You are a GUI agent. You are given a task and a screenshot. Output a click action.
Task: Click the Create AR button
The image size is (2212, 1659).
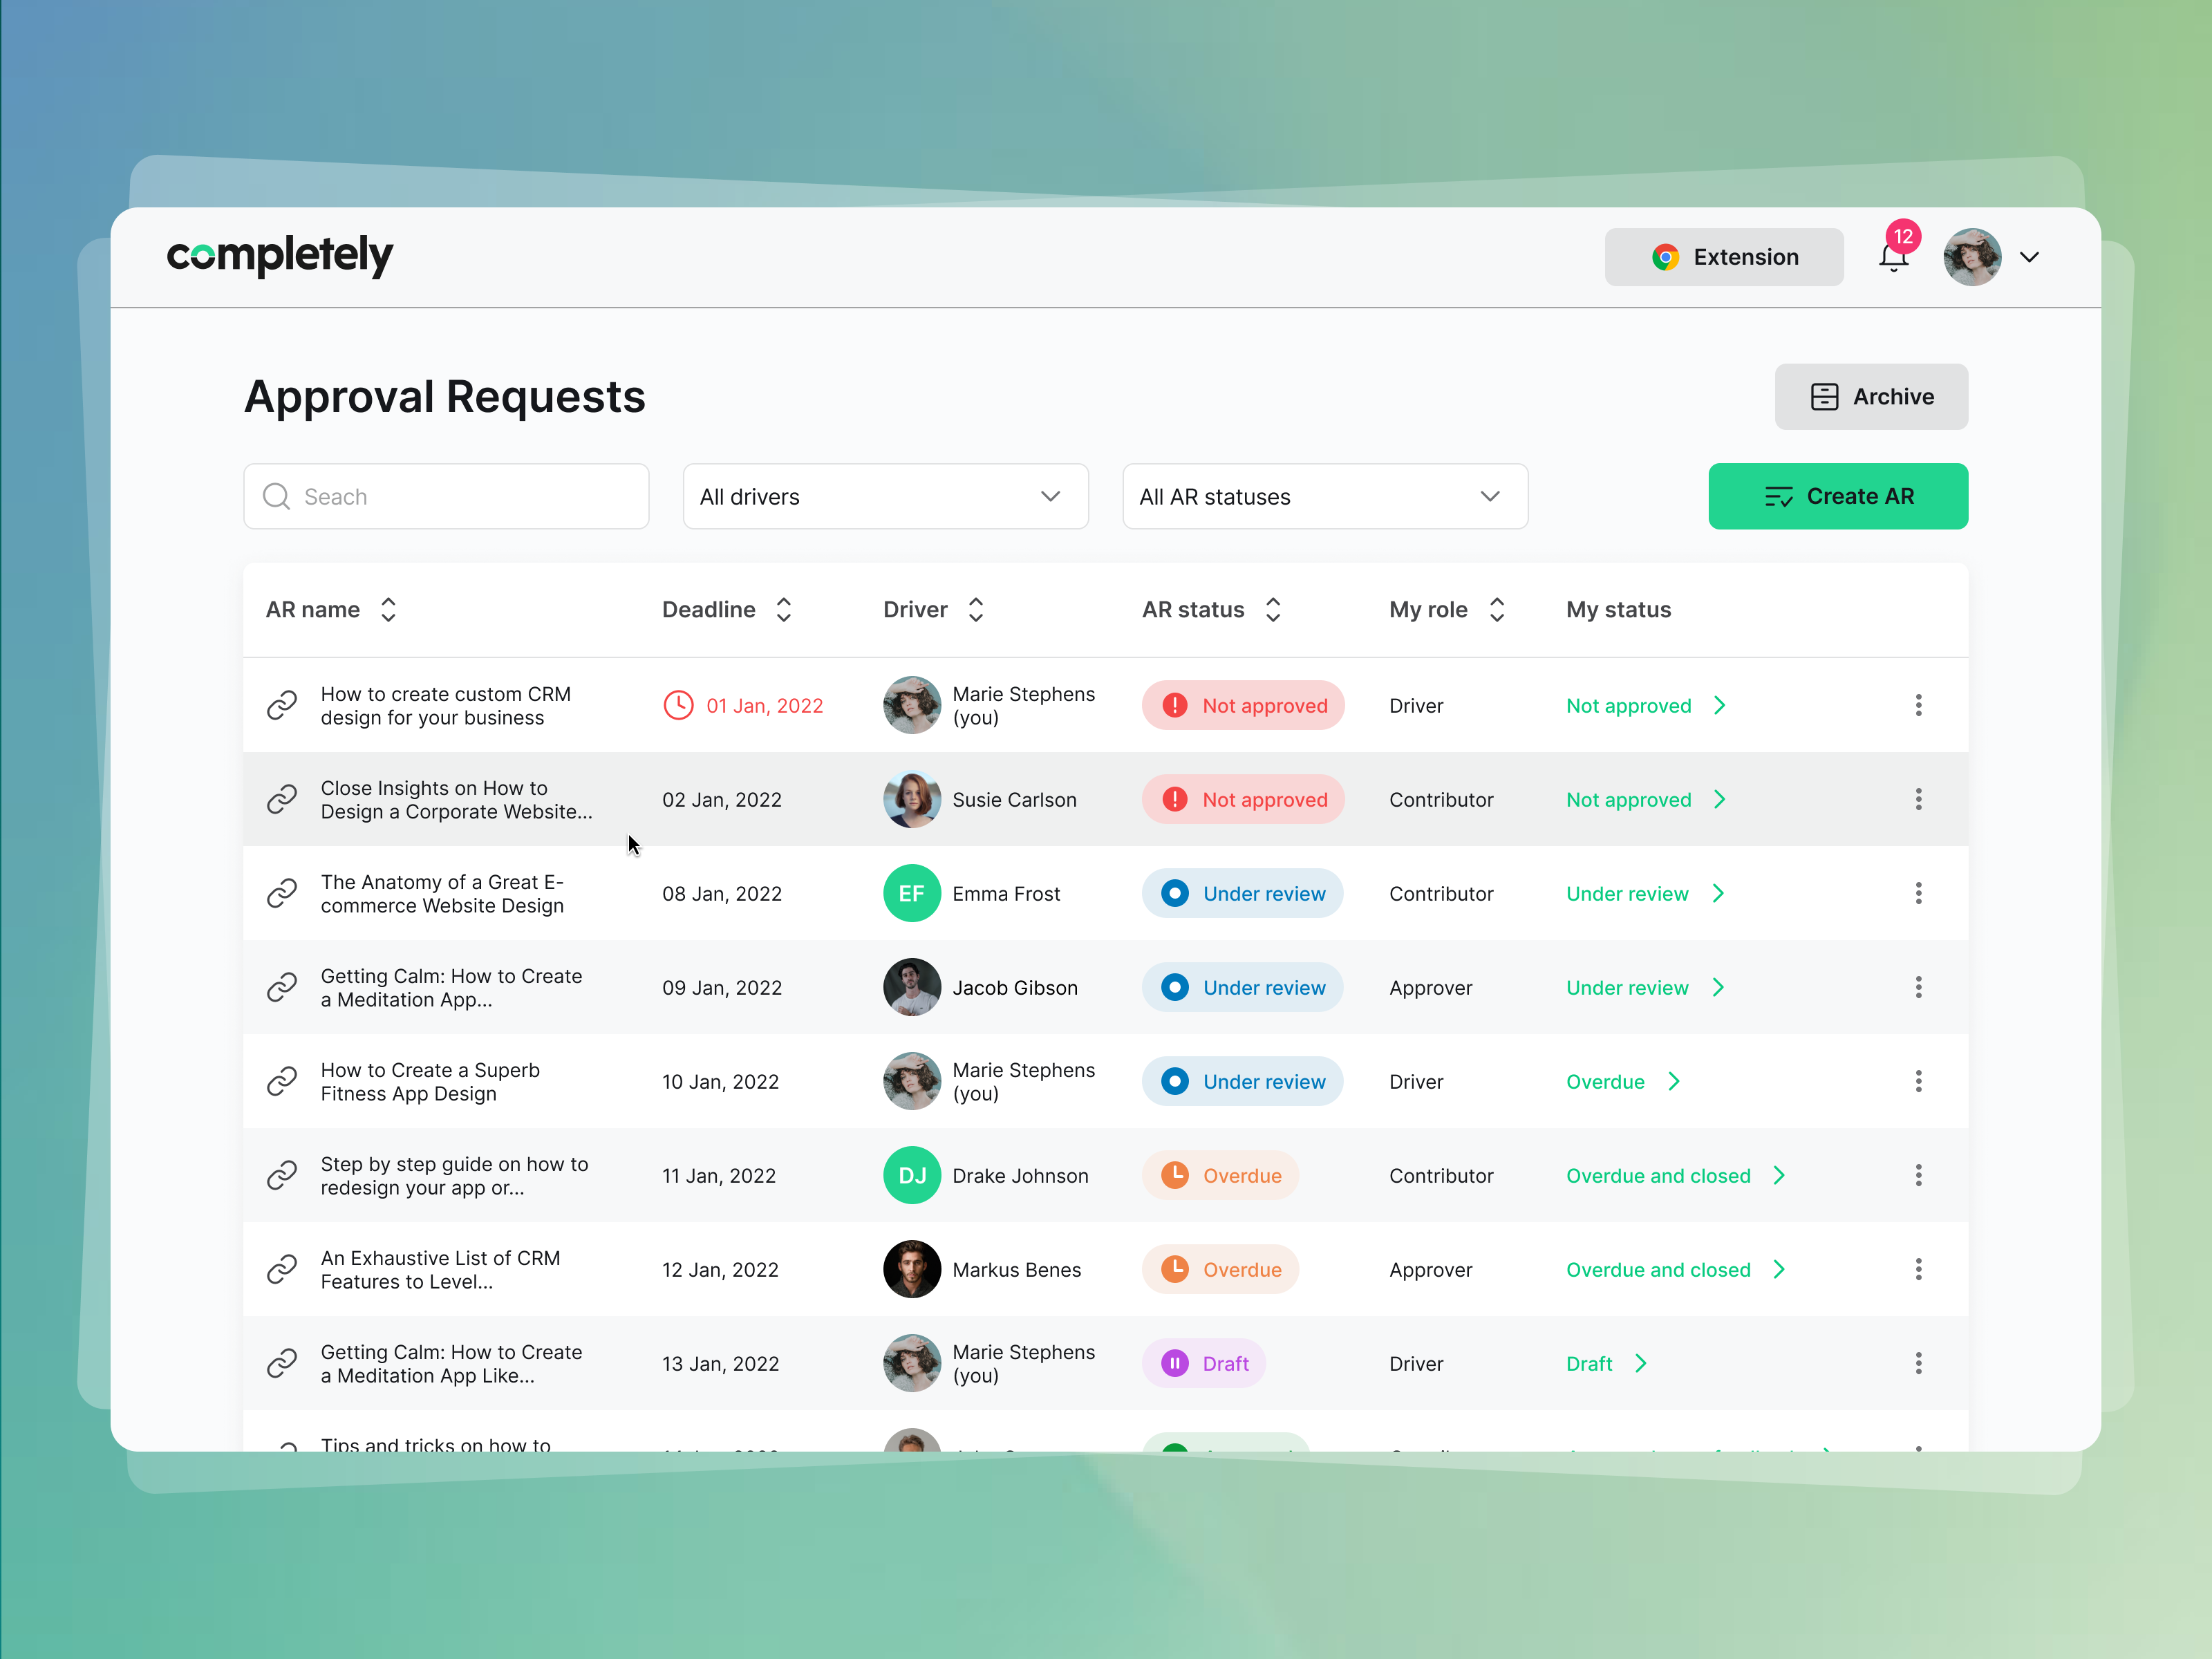tap(1838, 496)
